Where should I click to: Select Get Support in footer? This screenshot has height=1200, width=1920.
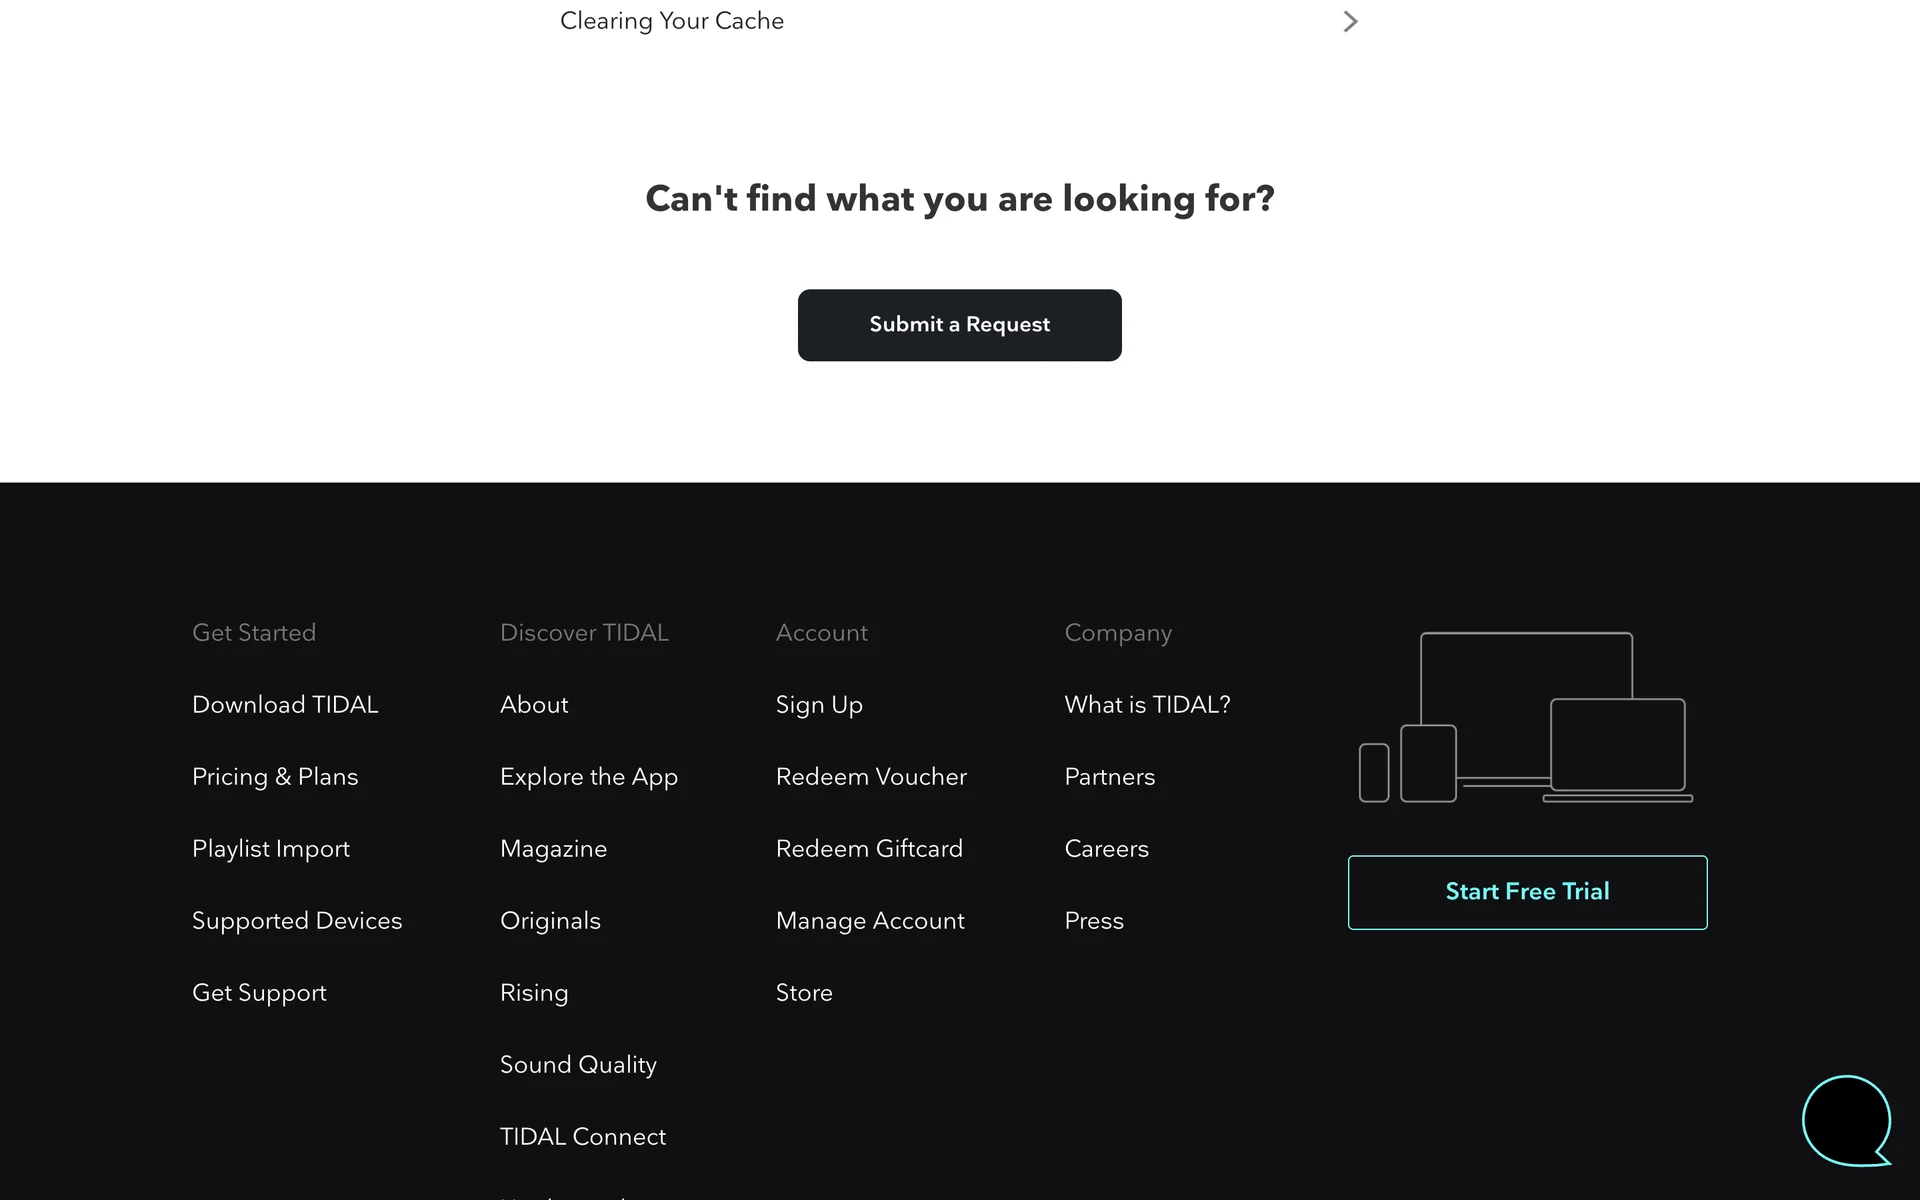[259, 993]
